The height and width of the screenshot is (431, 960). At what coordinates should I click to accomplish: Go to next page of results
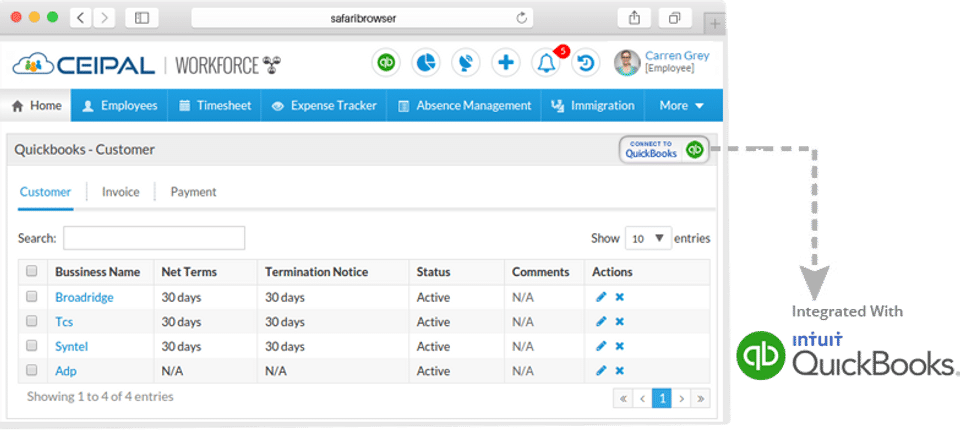pos(681,399)
